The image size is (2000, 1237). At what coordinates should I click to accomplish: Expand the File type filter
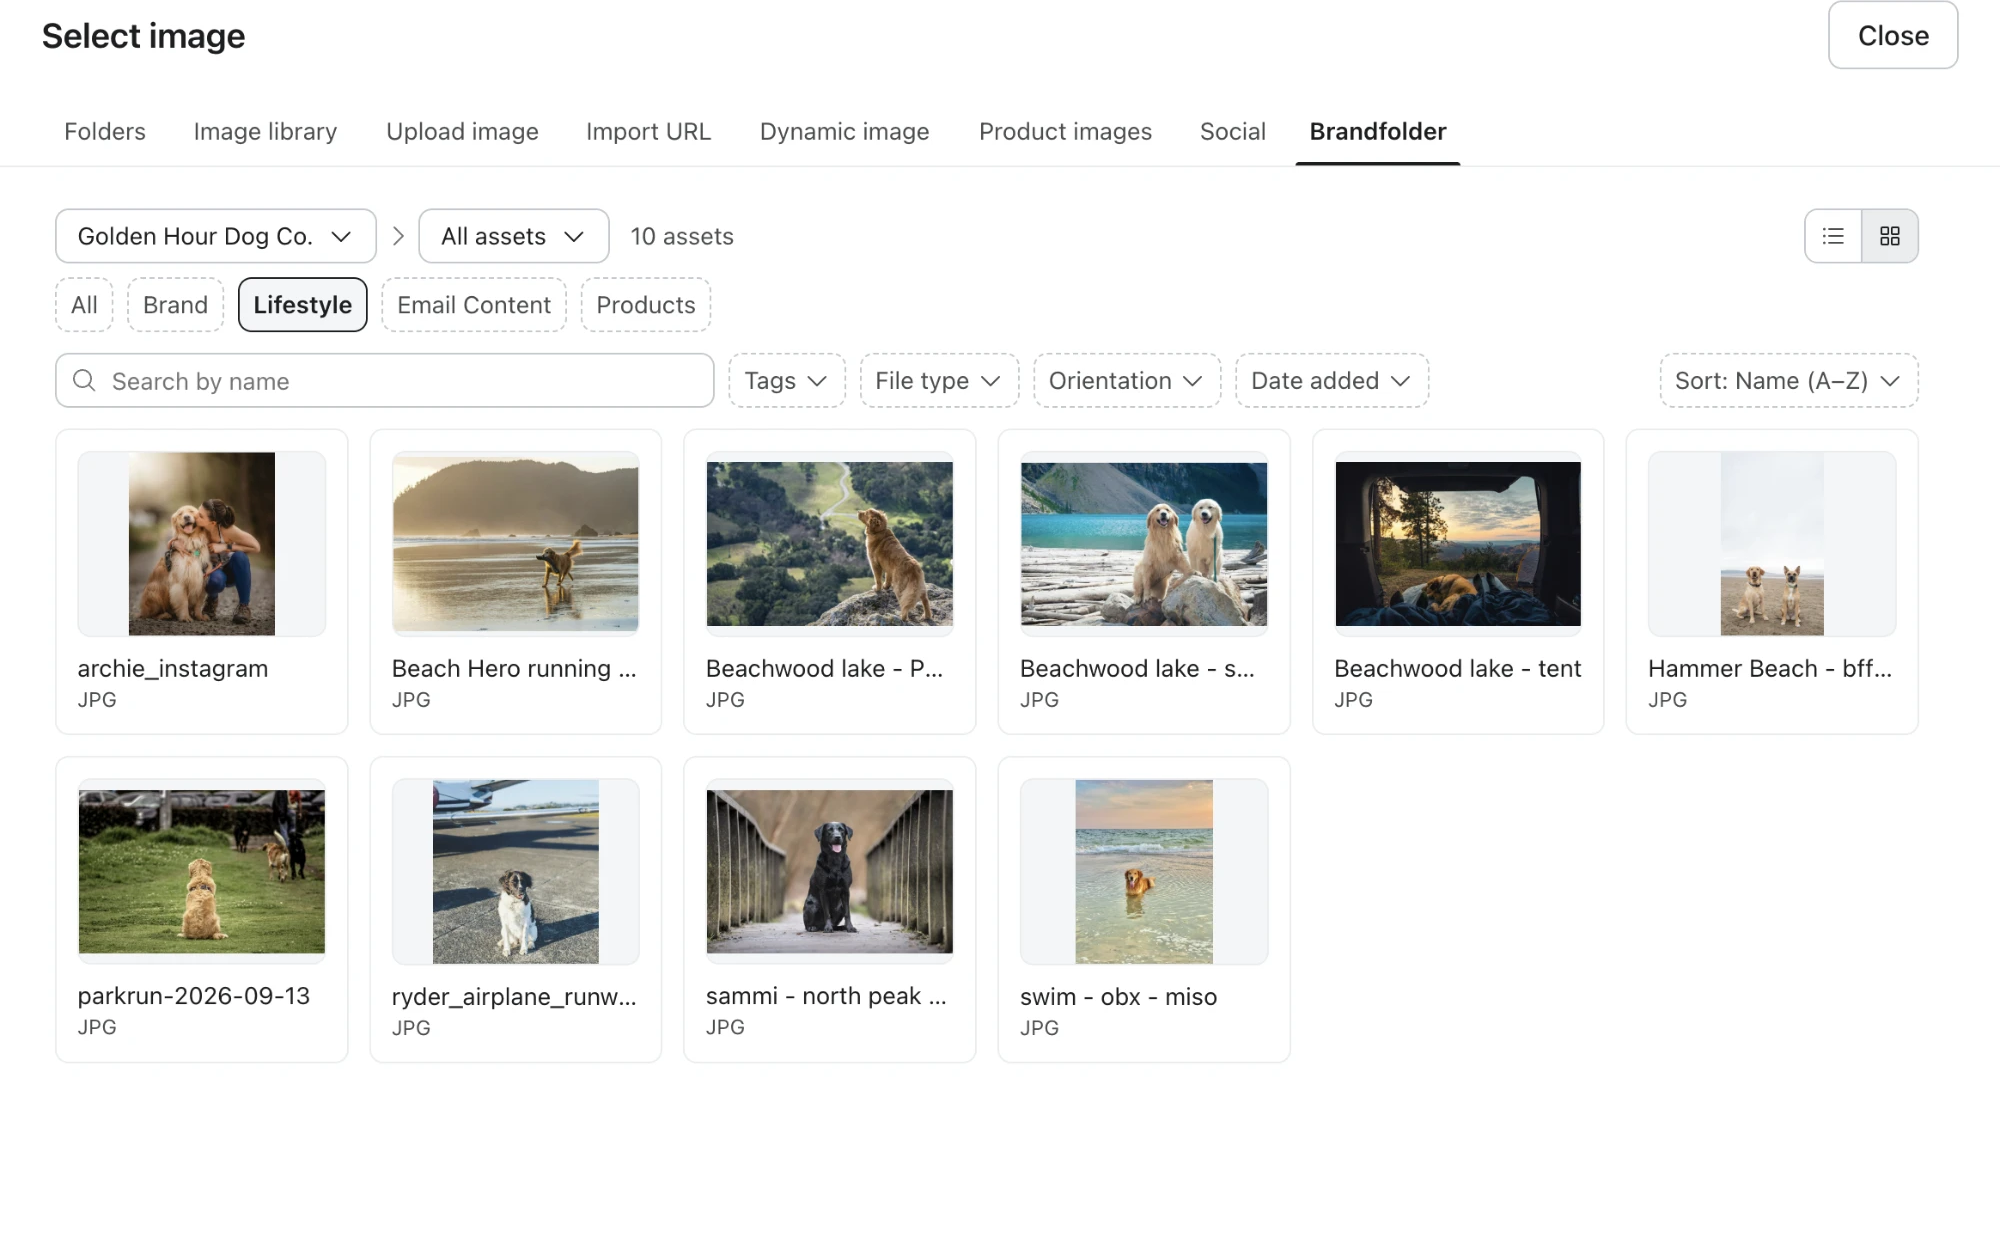(939, 381)
